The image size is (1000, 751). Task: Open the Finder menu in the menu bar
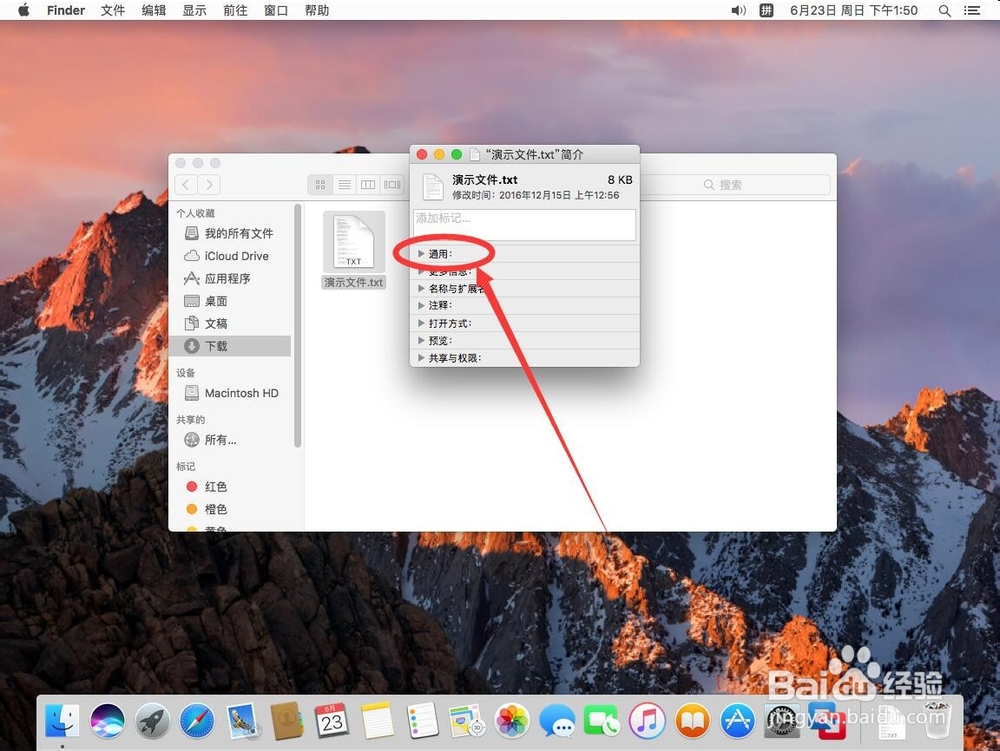click(66, 10)
